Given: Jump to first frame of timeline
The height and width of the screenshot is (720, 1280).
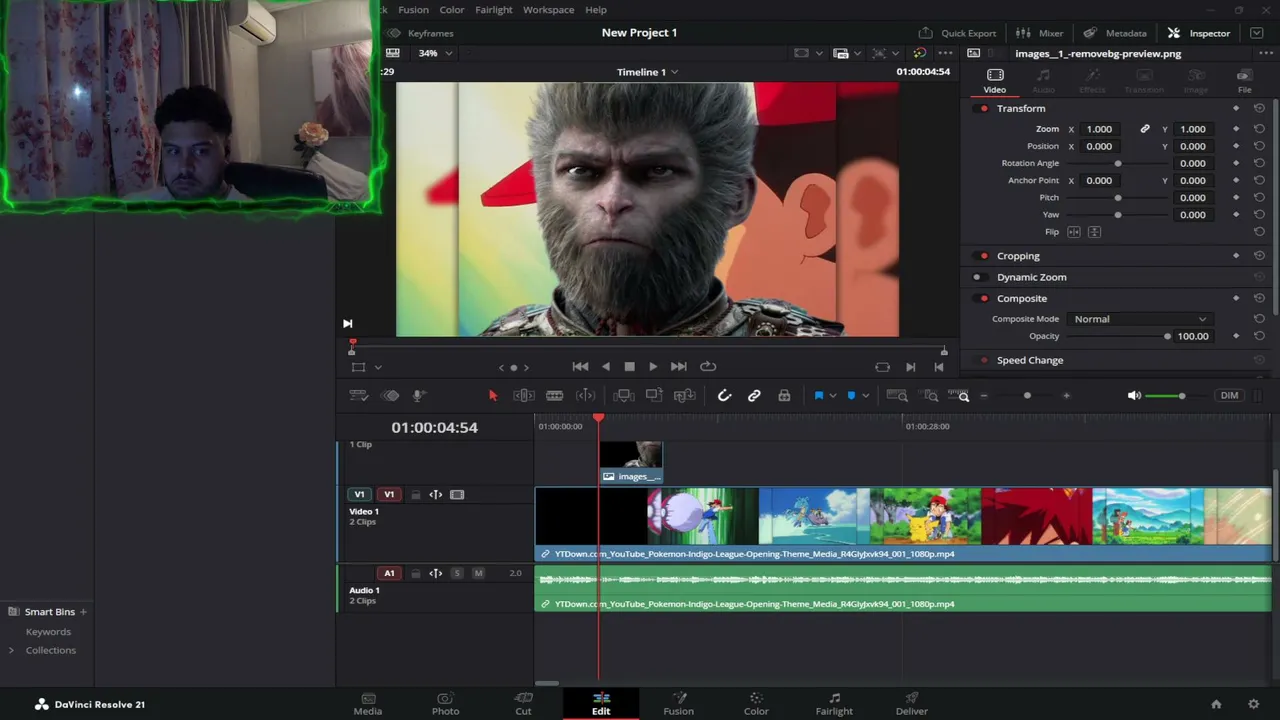Looking at the screenshot, I should (580, 367).
